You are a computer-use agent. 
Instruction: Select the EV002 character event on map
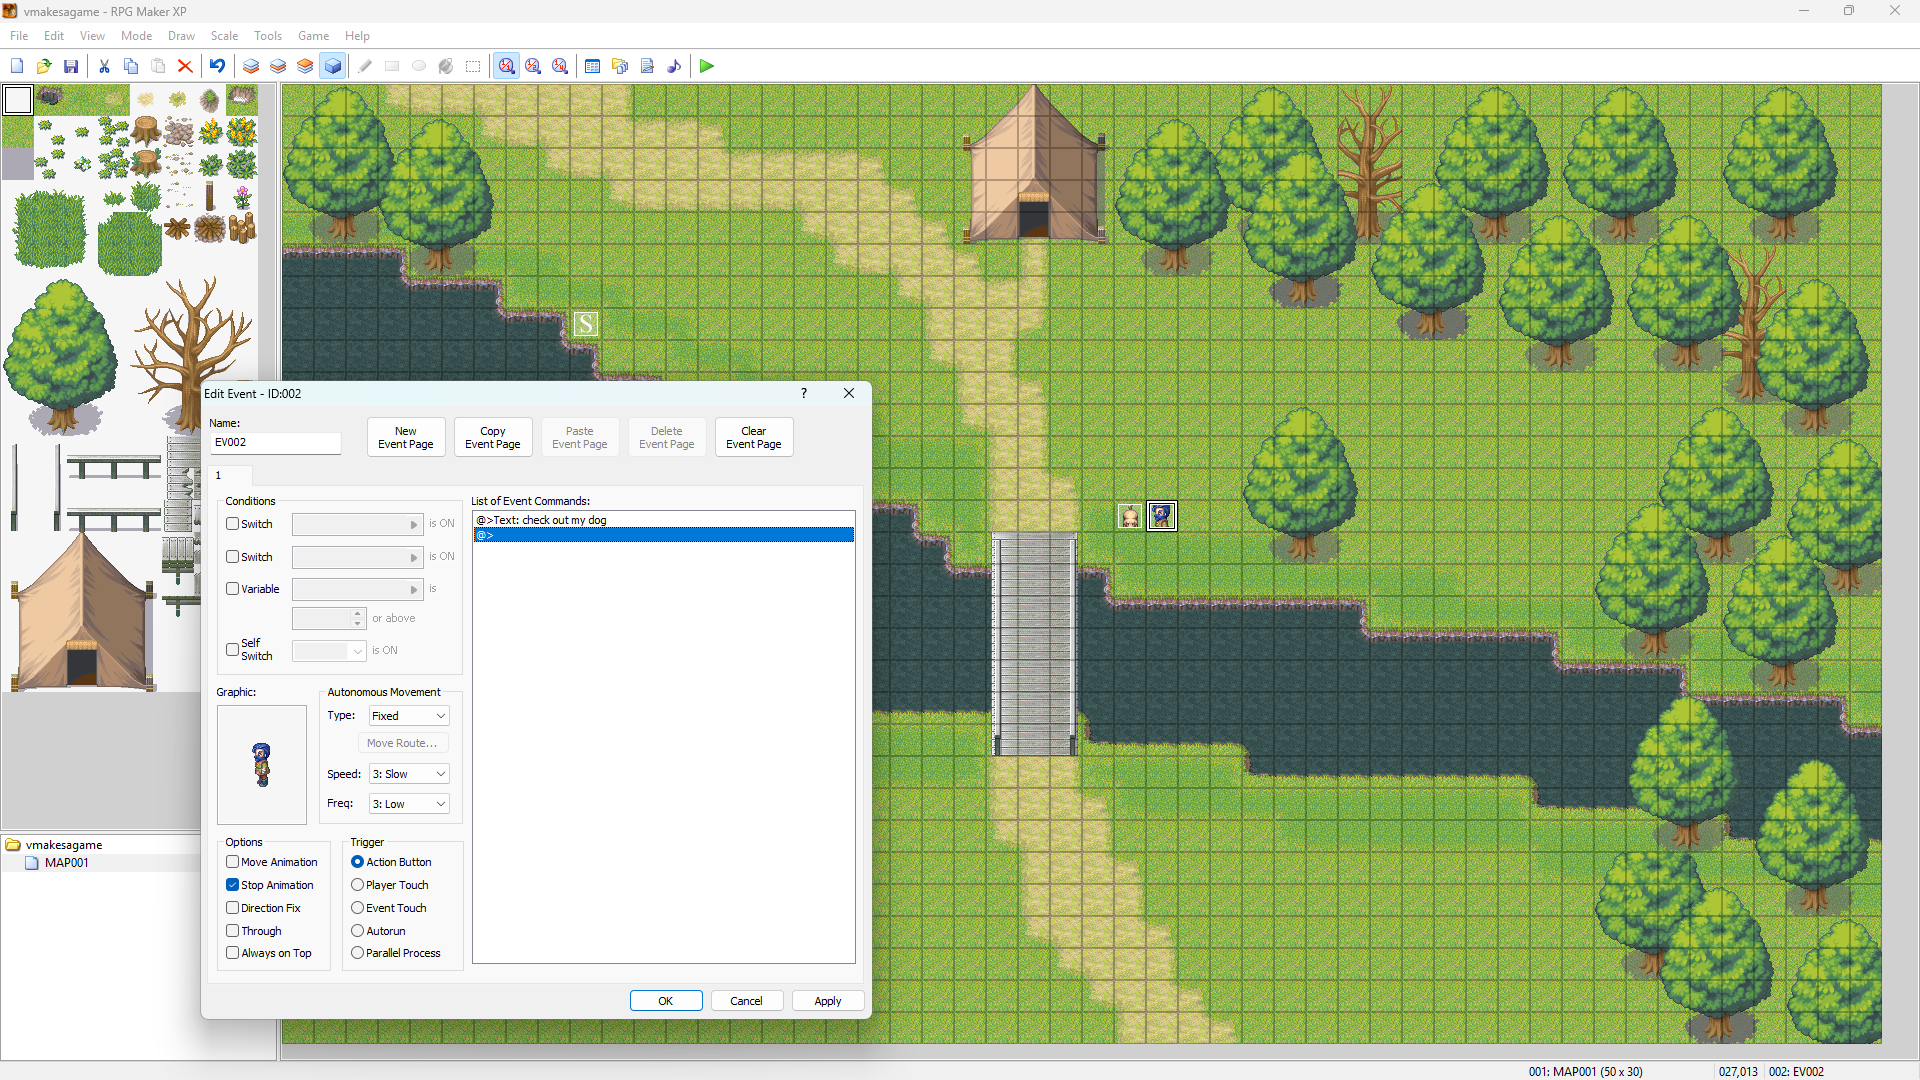pyautogui.click(x=1161, y=516)
